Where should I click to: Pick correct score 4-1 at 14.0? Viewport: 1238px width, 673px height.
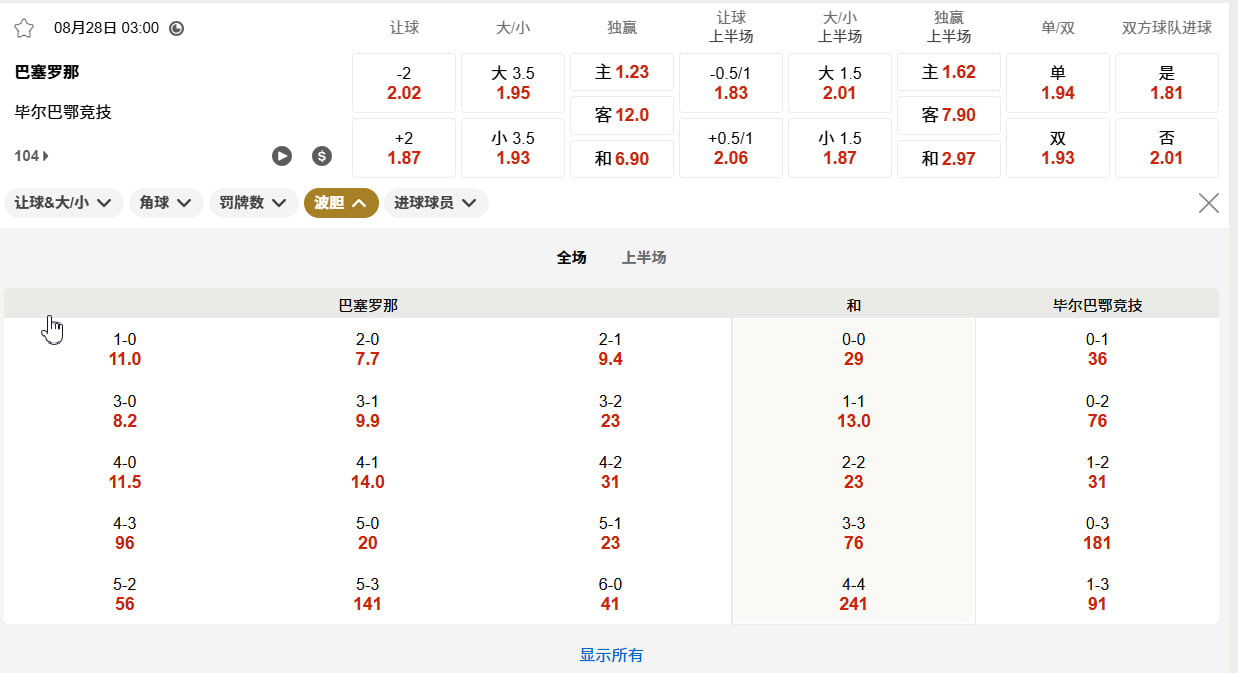point(368,472)
